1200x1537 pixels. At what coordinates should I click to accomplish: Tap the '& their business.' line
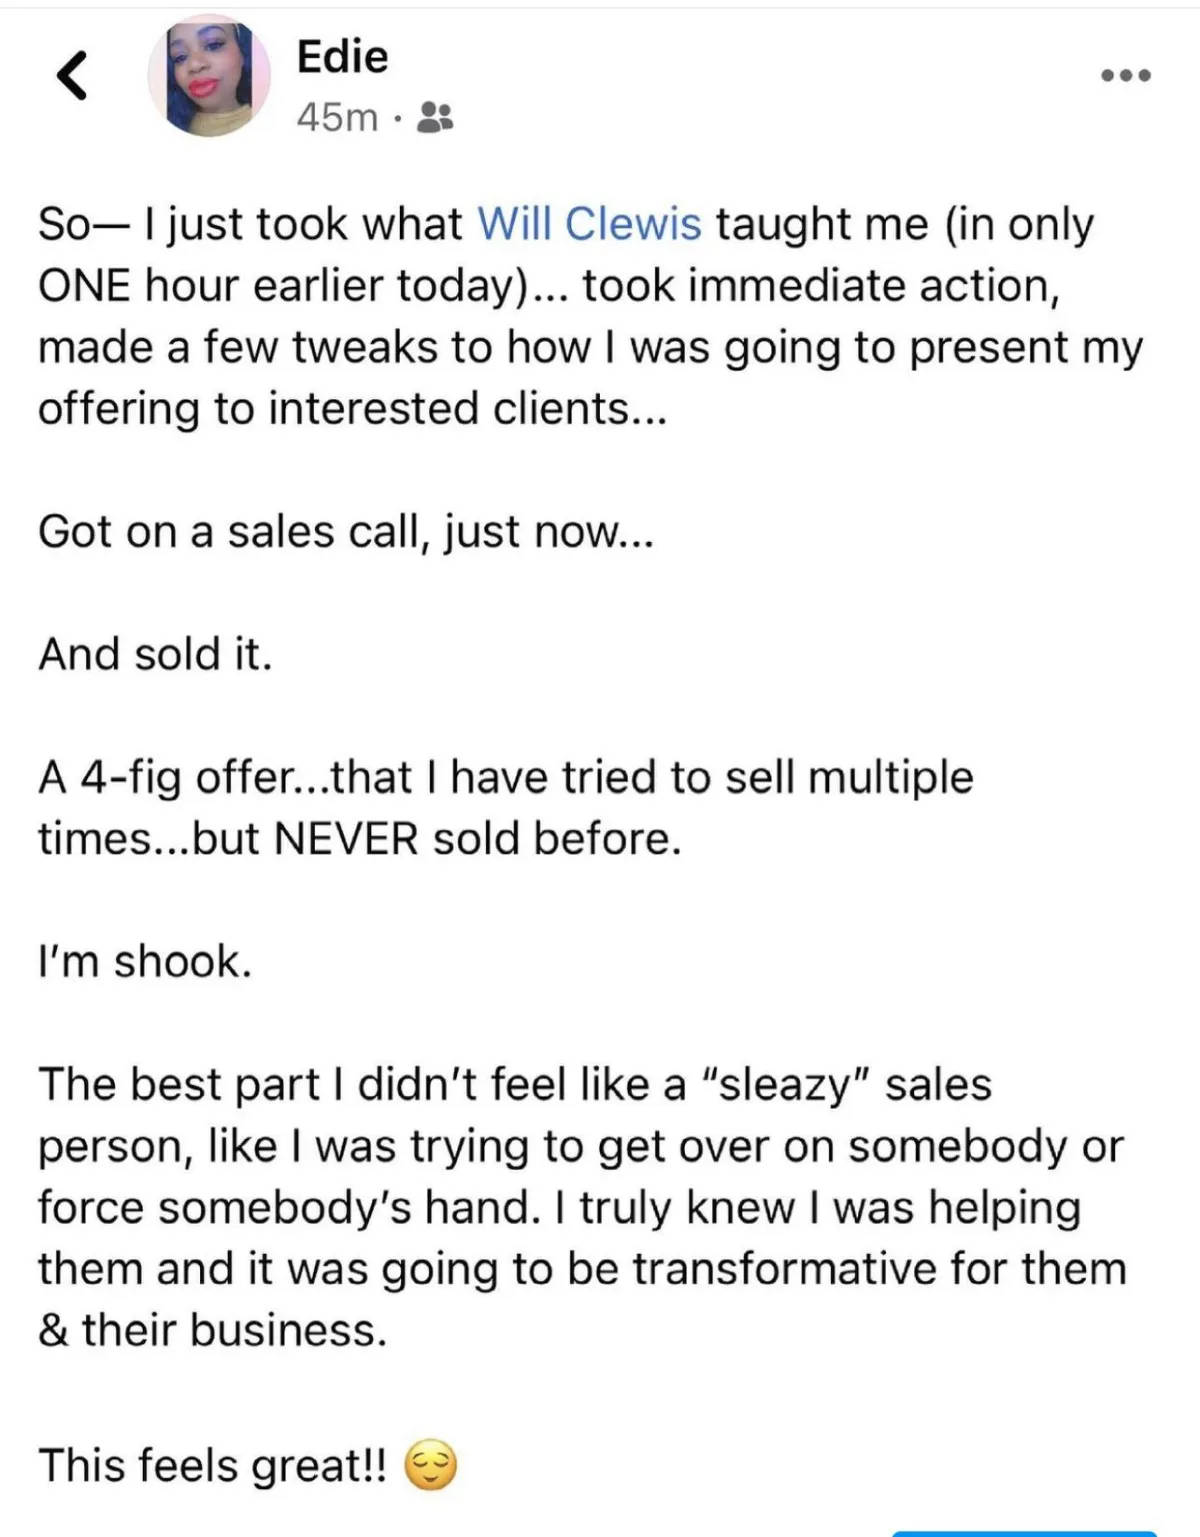coord(212,1331)
